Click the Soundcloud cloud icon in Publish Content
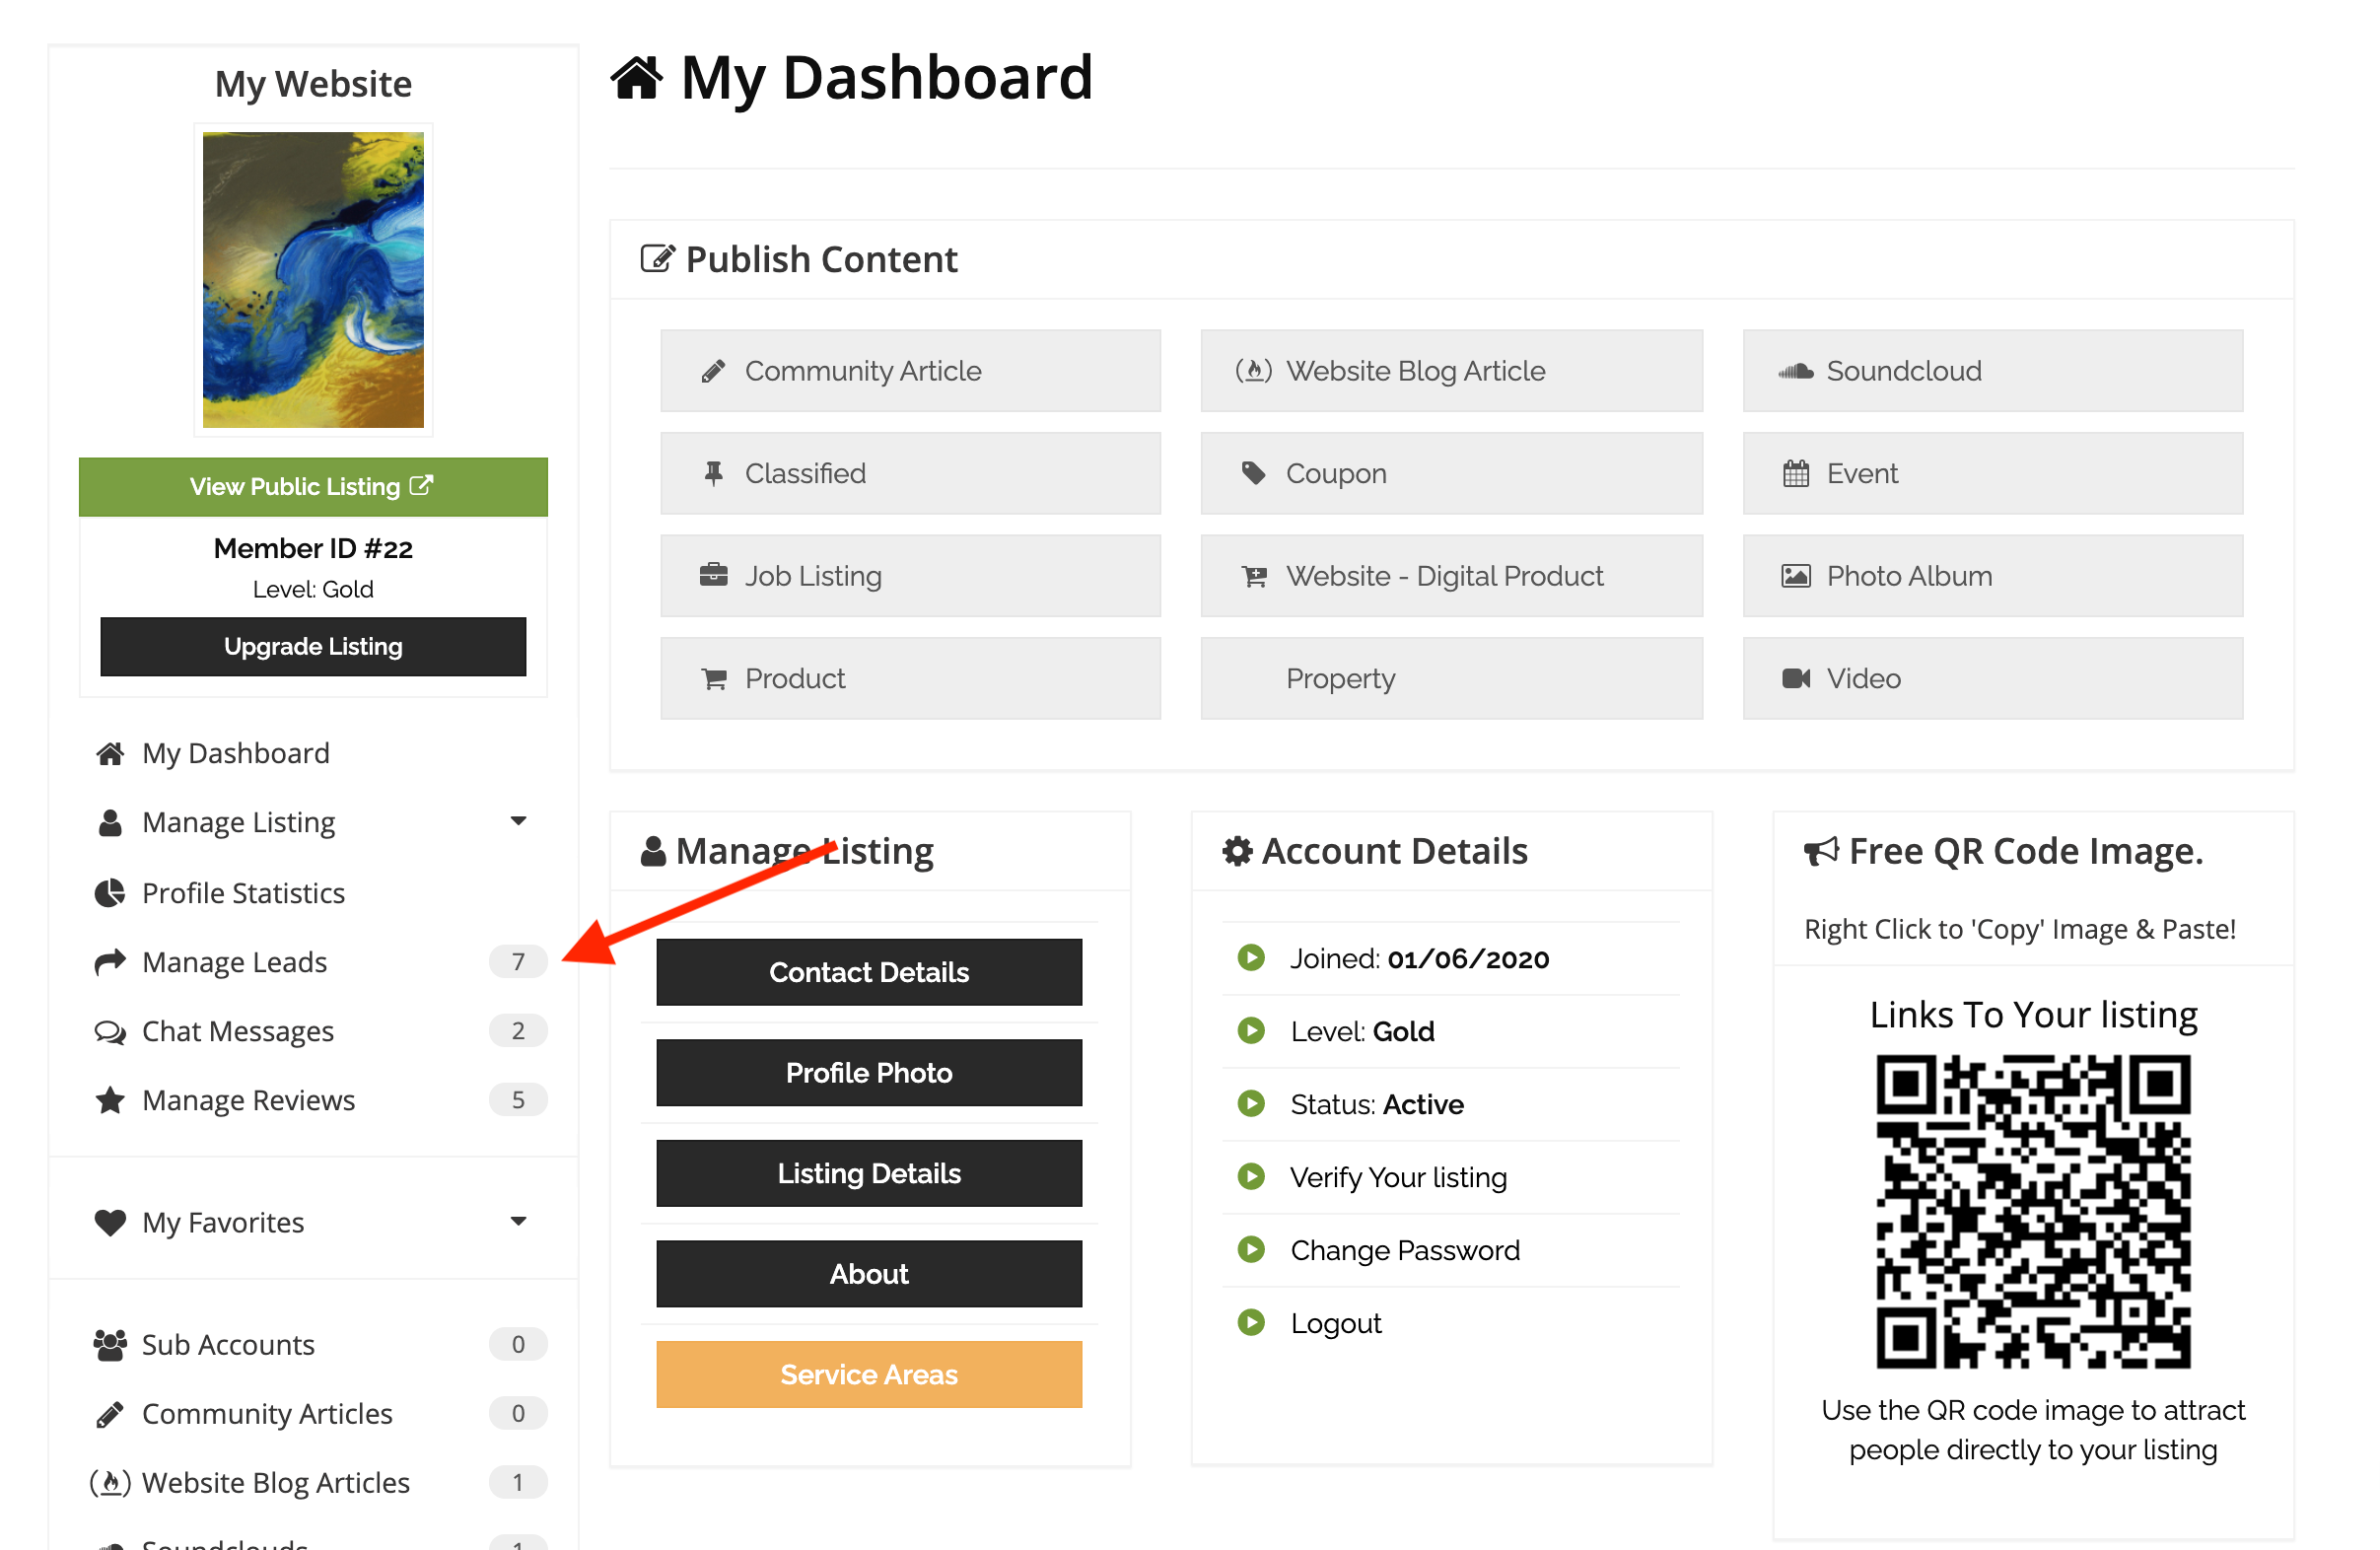This screenshot has width=2380, height=1550. coord(1797,372)
